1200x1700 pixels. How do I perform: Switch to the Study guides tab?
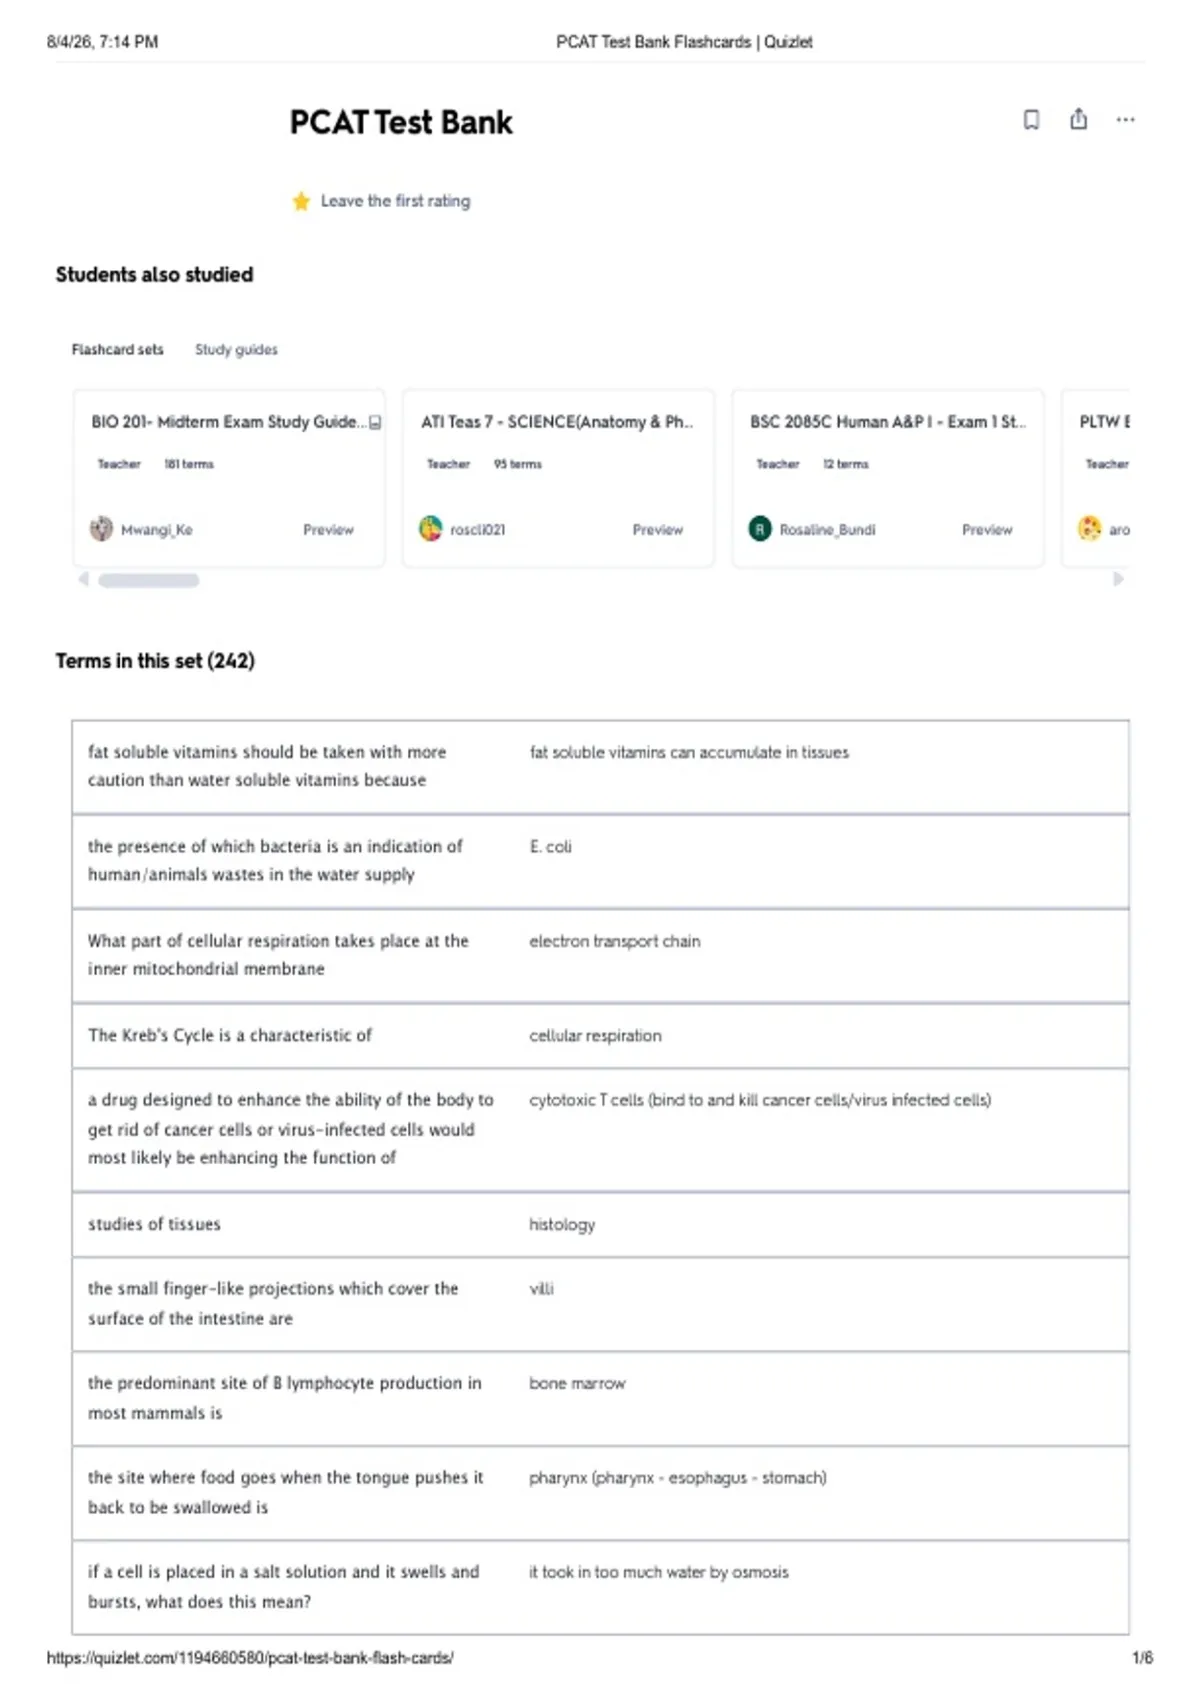point(236,349)
